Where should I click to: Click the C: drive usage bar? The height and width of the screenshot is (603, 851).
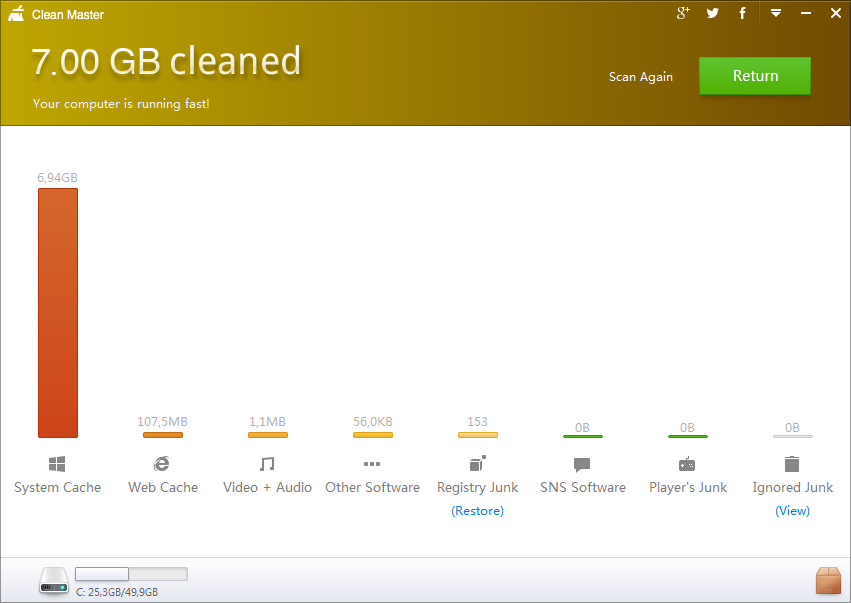pos(131,574)
